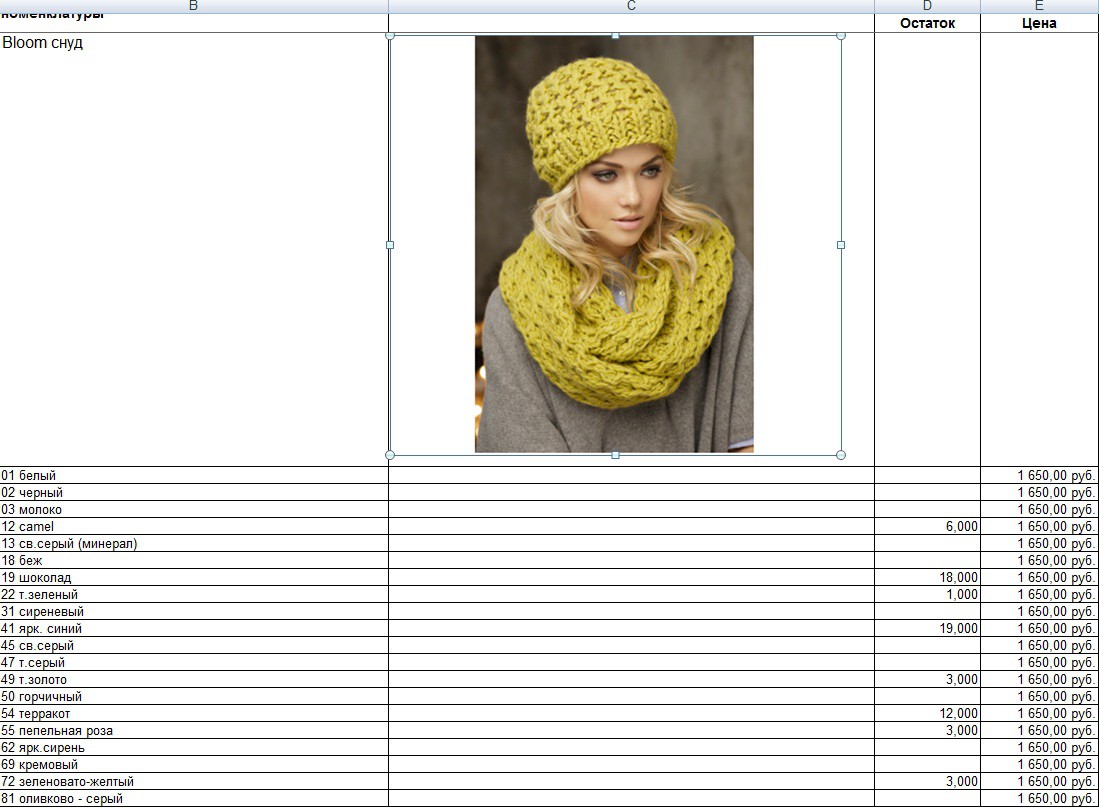The height and width of the screenshot is (807, 1099).
Task: Click the picture's left-middle sizing handle
Action: click(x=390, y=245)
